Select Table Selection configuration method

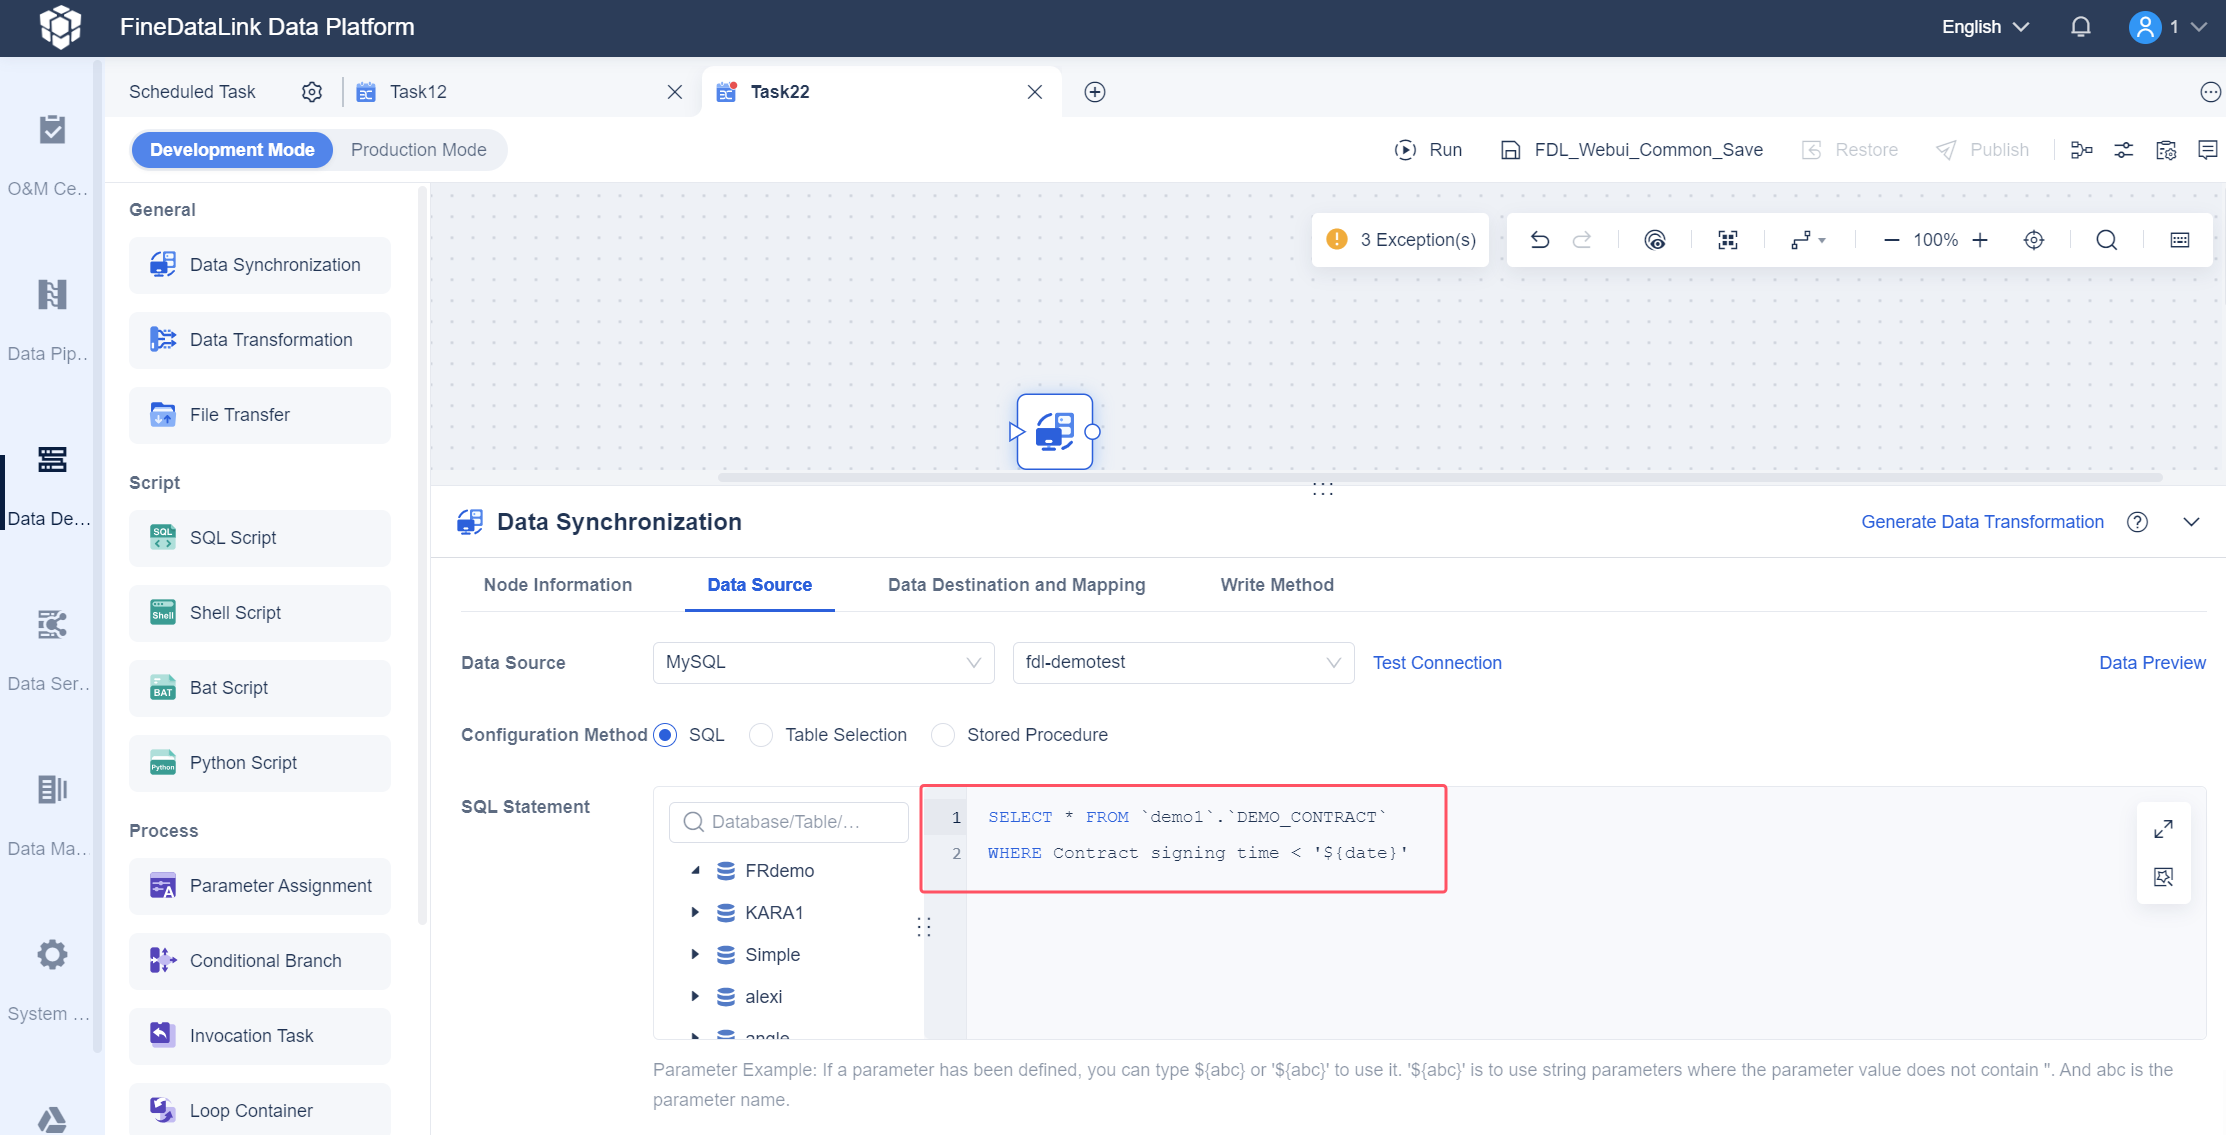(x=761, y=735)
